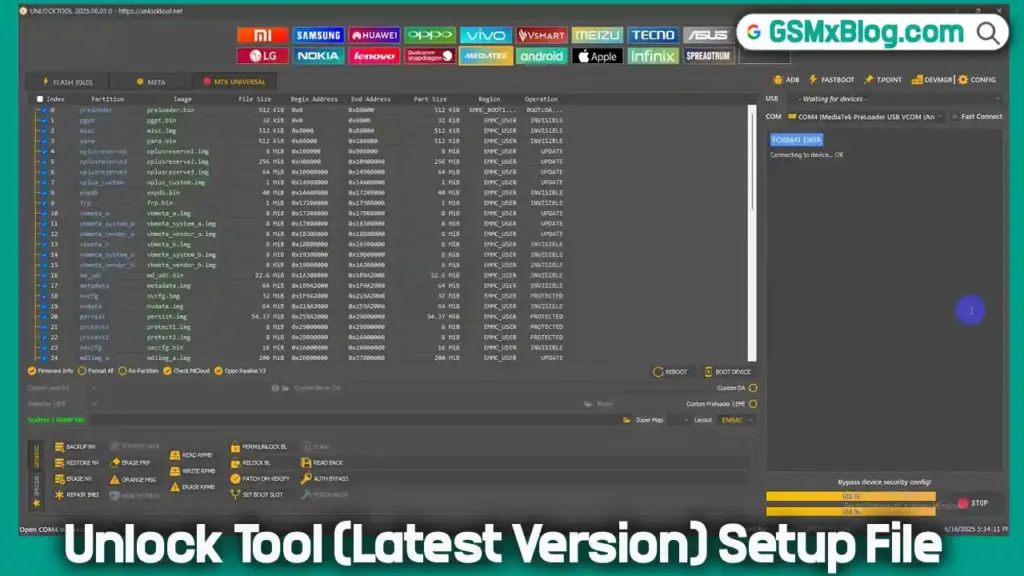This screenshot has width=1024, height=576.
Task: Run Erase RPMB
Action: (x=193, y=487)
